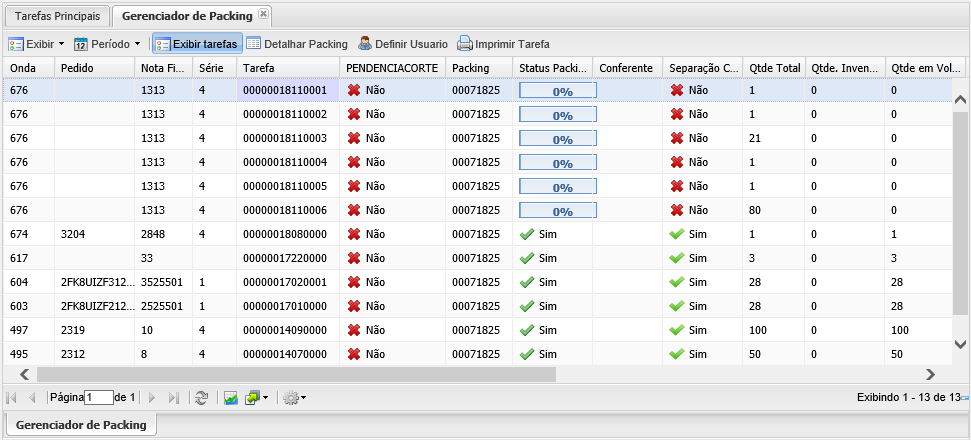Viewport: 971px width, 440px height.
Task: Print task using Imprimir Tarefa
Action: (x=503, y=44)
